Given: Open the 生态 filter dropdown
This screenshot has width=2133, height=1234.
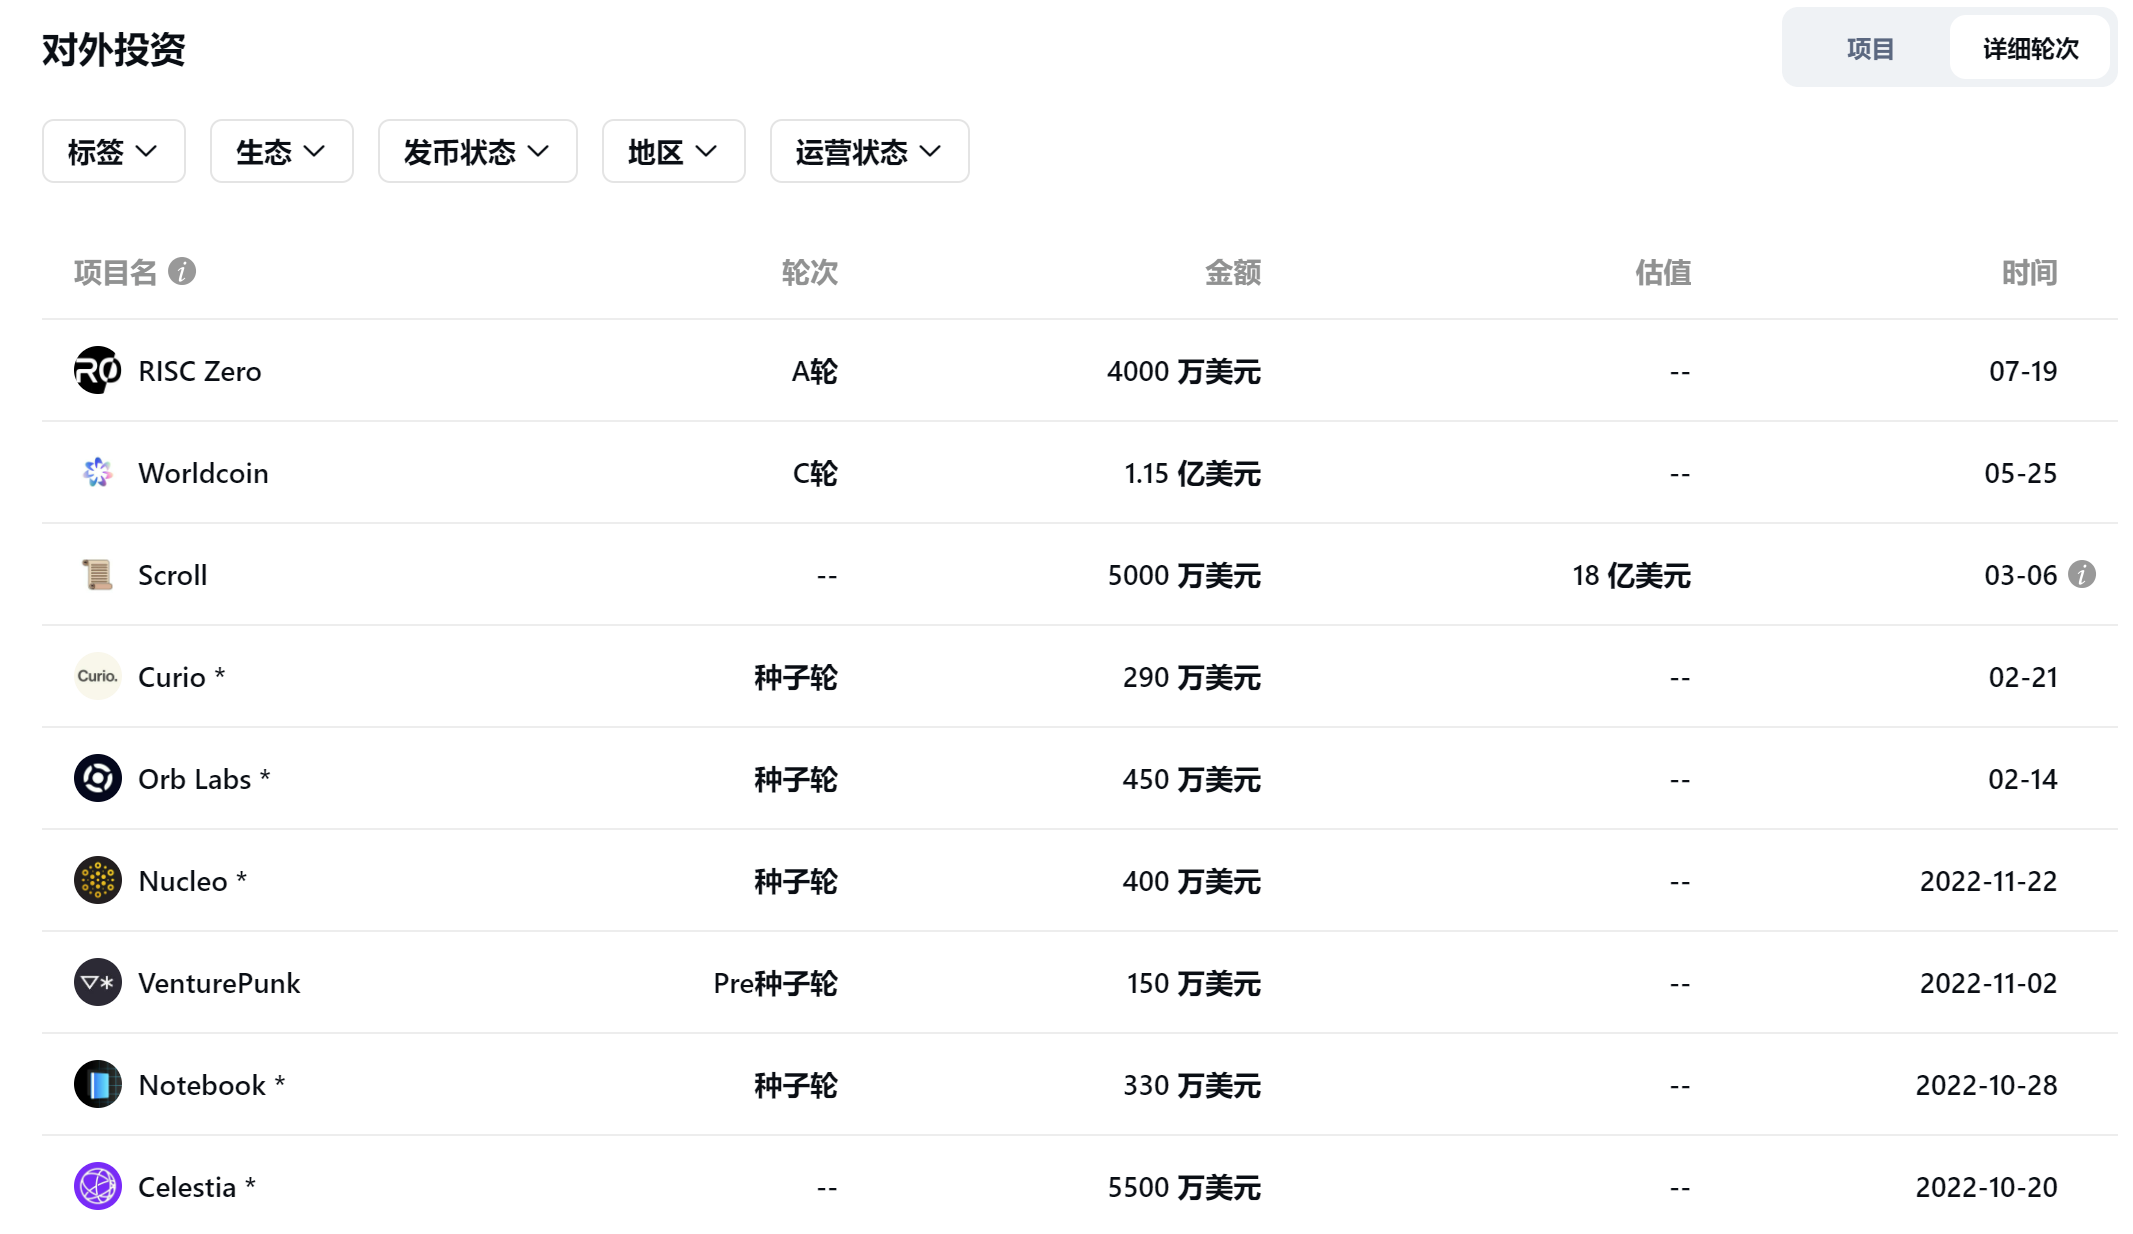Looking at the screenshot, I should 282,152.
